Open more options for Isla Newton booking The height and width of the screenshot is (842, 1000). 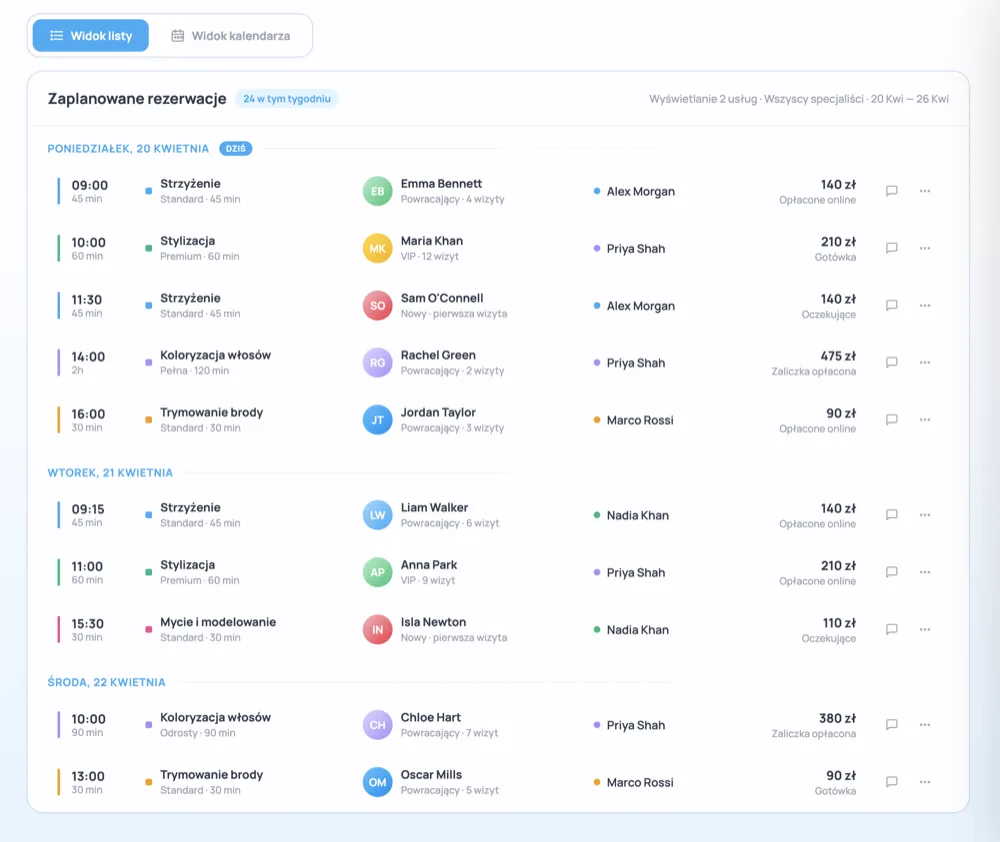tap(925, 630)
